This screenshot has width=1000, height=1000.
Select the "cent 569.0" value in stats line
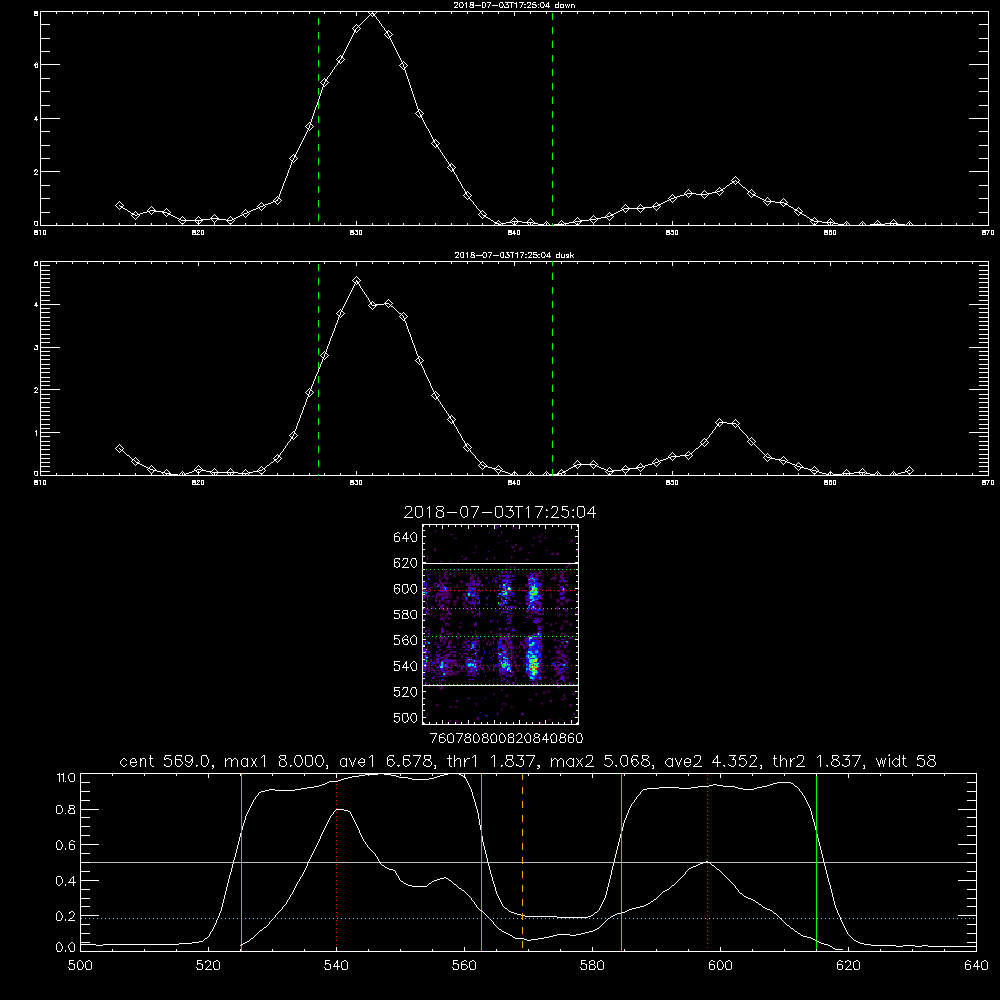(x=165, y=761)
